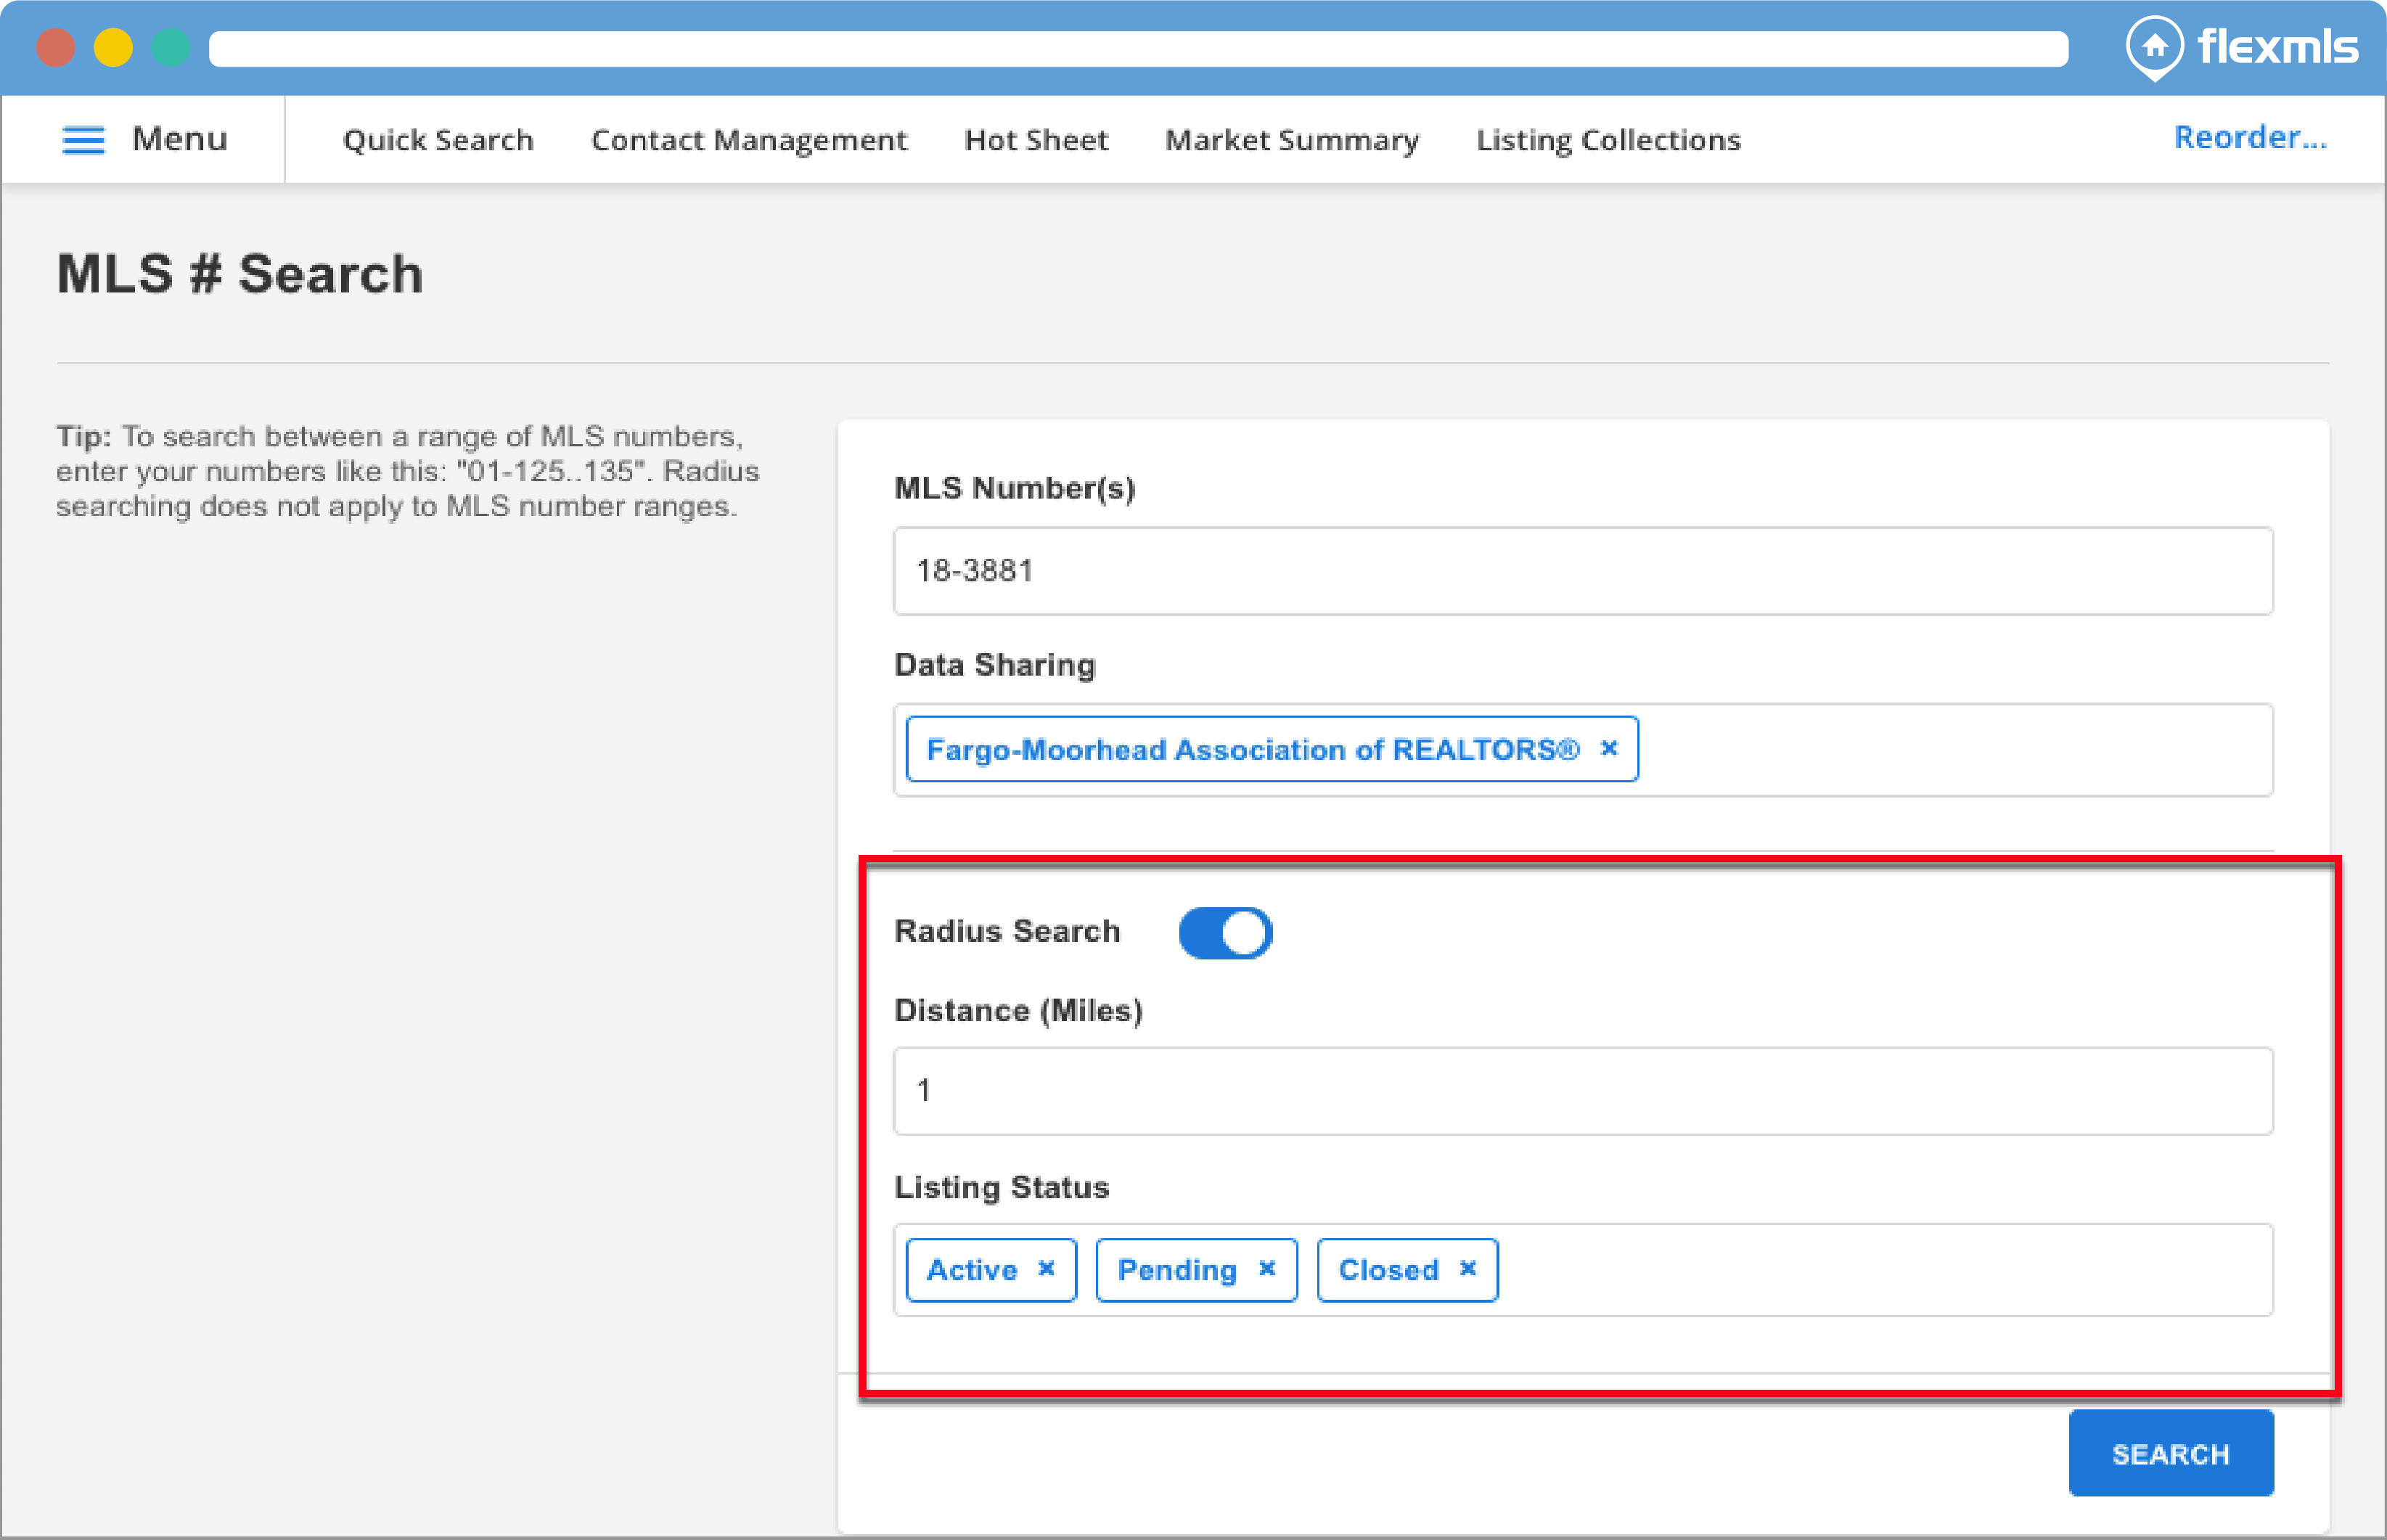The height and width of the screenshot is (1540, 2387).
Task: Open Market Summary in navigation bar
Action: 1292,140
